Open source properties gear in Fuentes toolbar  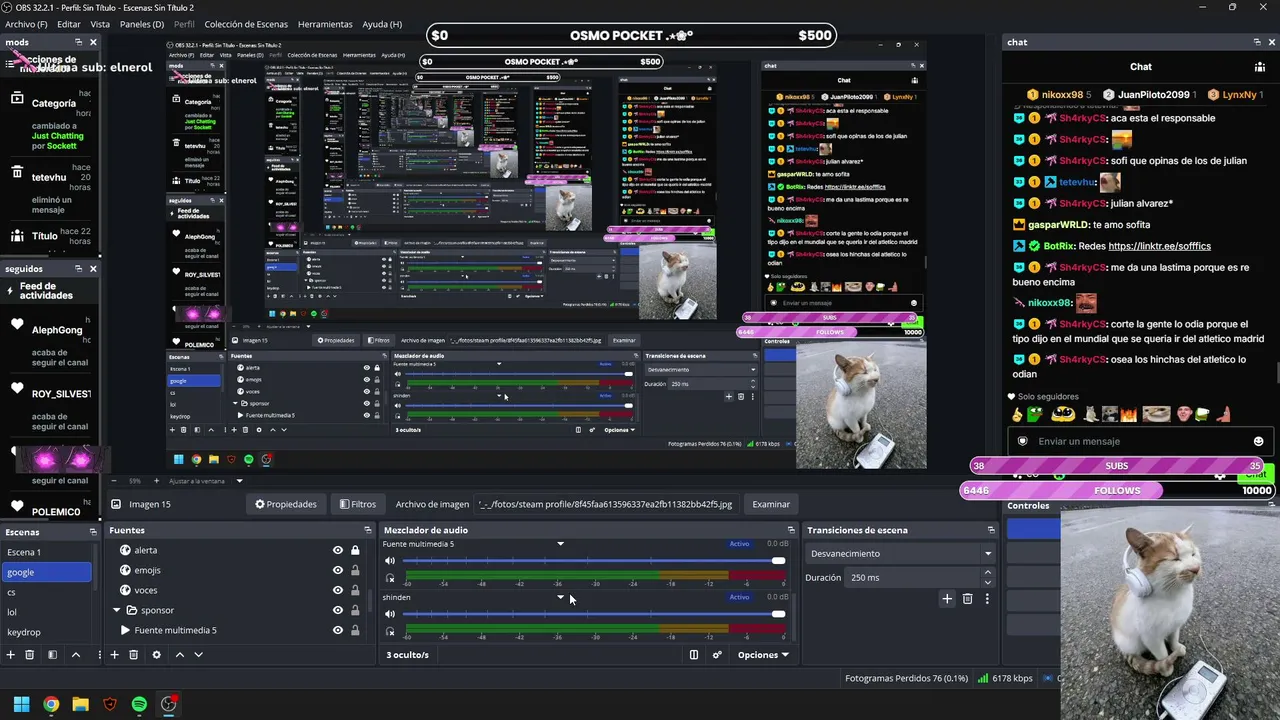(x=156, y=655)
